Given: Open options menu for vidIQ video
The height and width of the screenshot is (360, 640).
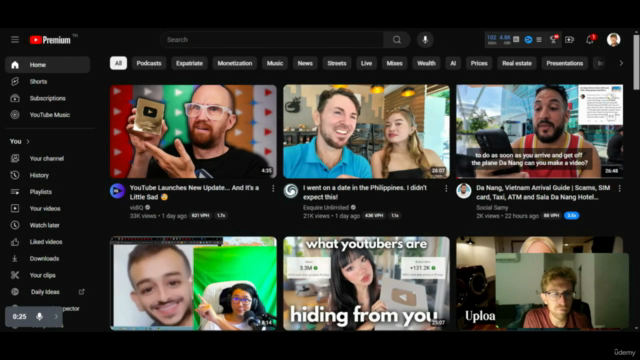Looking at the screenshot, I should click(273, 188).
